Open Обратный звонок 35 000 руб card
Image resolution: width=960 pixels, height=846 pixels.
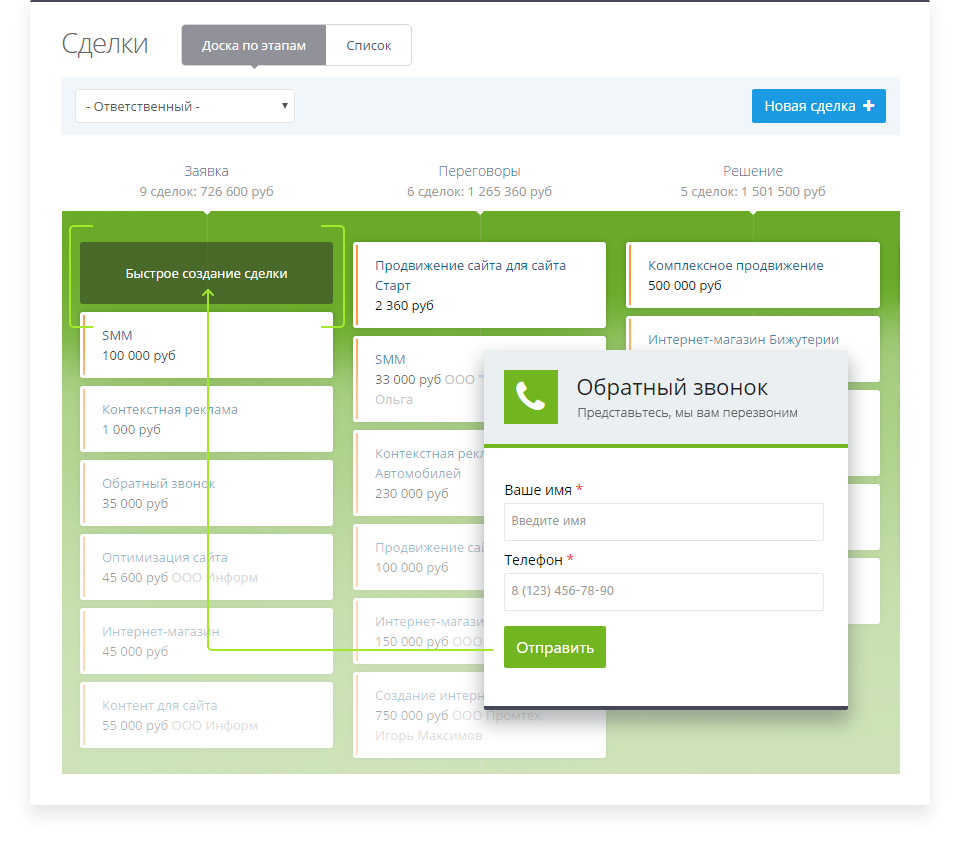pyautogui.click(x=206, y=493)
